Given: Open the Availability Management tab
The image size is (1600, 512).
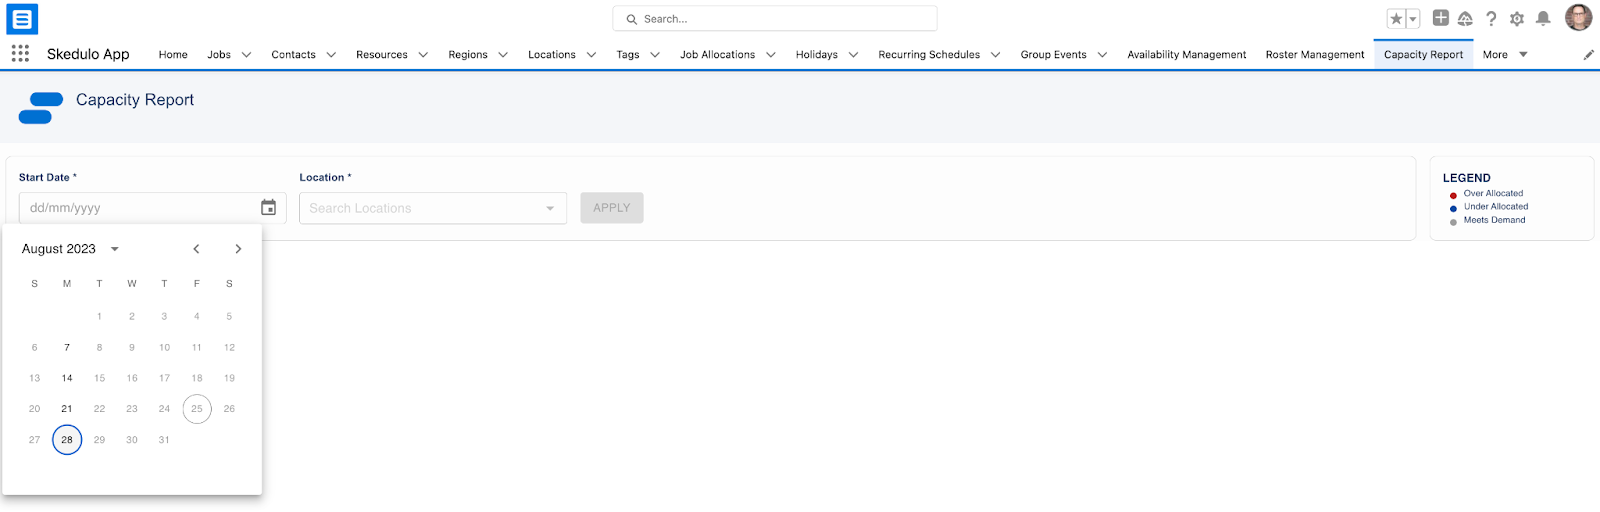Looking at the screenshot, I should click(x=1187, y=55).
